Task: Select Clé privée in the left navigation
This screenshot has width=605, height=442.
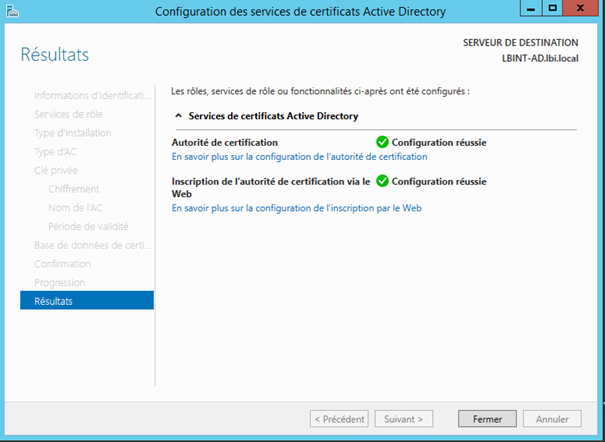Action: click(x=56, y=170)
